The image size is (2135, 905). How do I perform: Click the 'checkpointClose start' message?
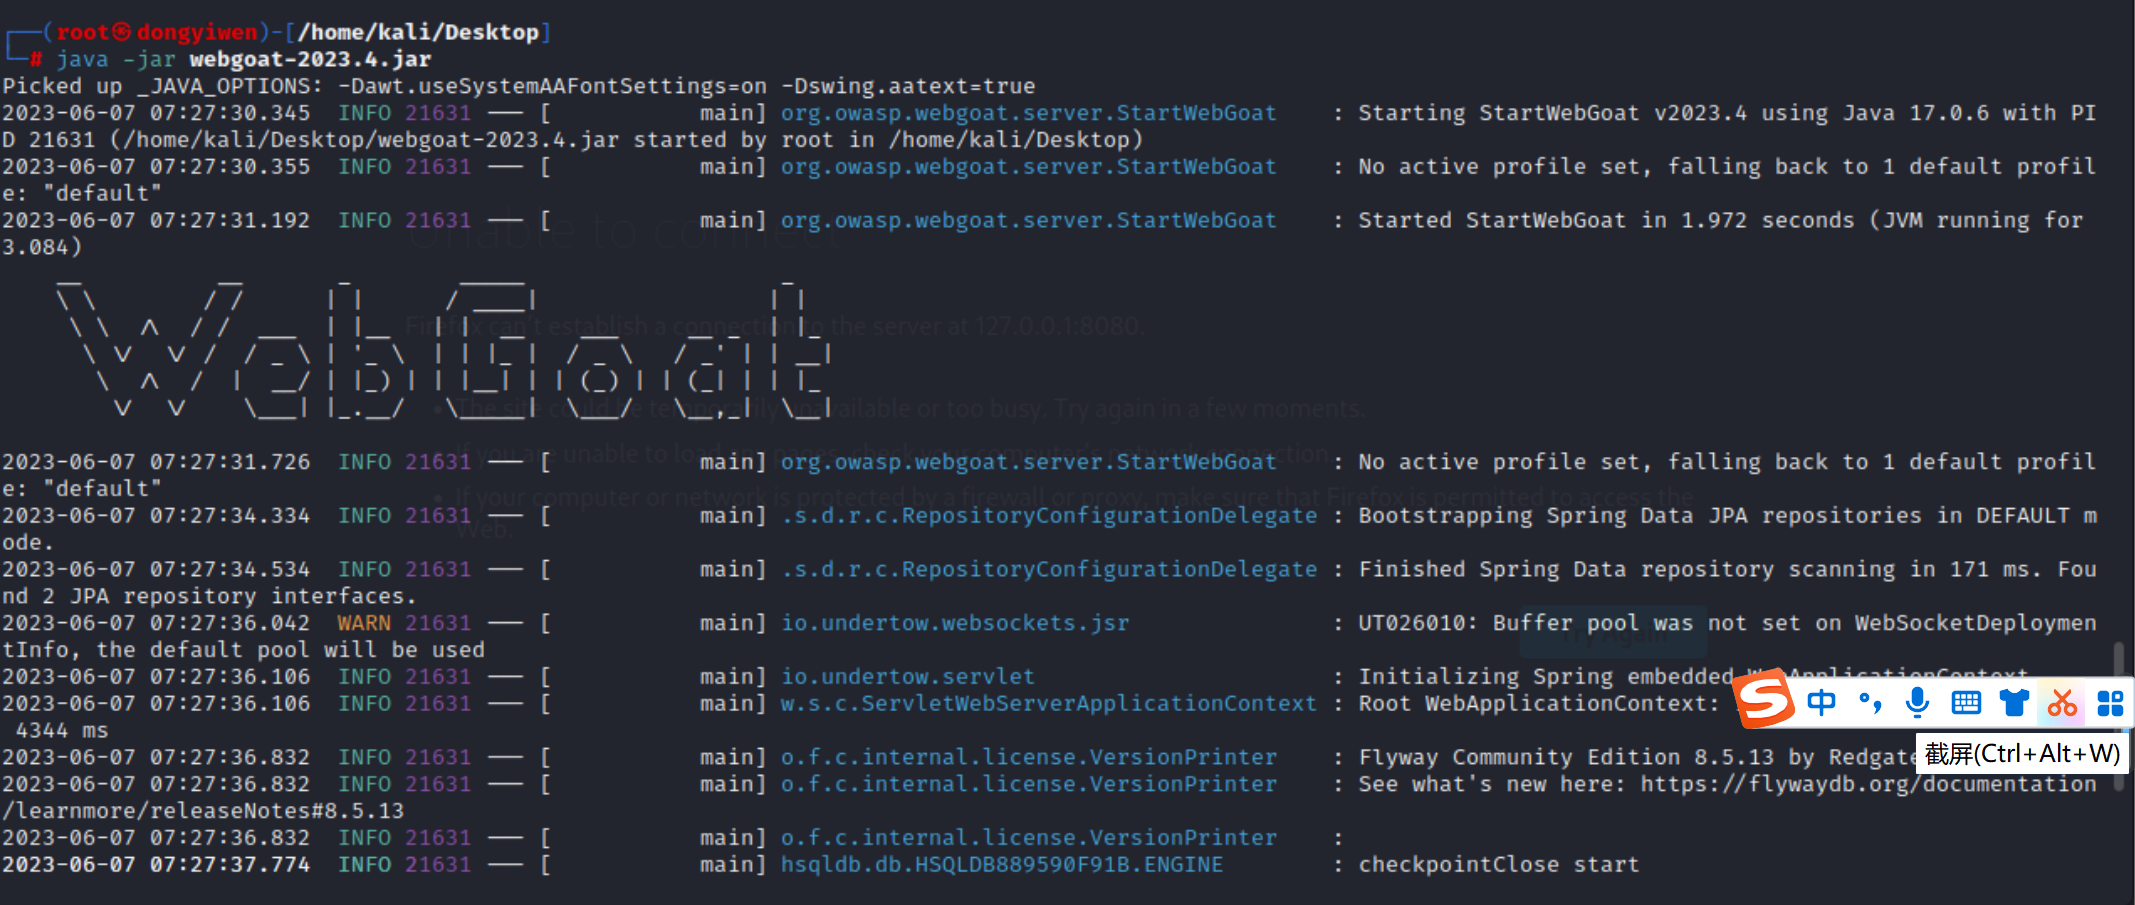tap(1499, 865)
